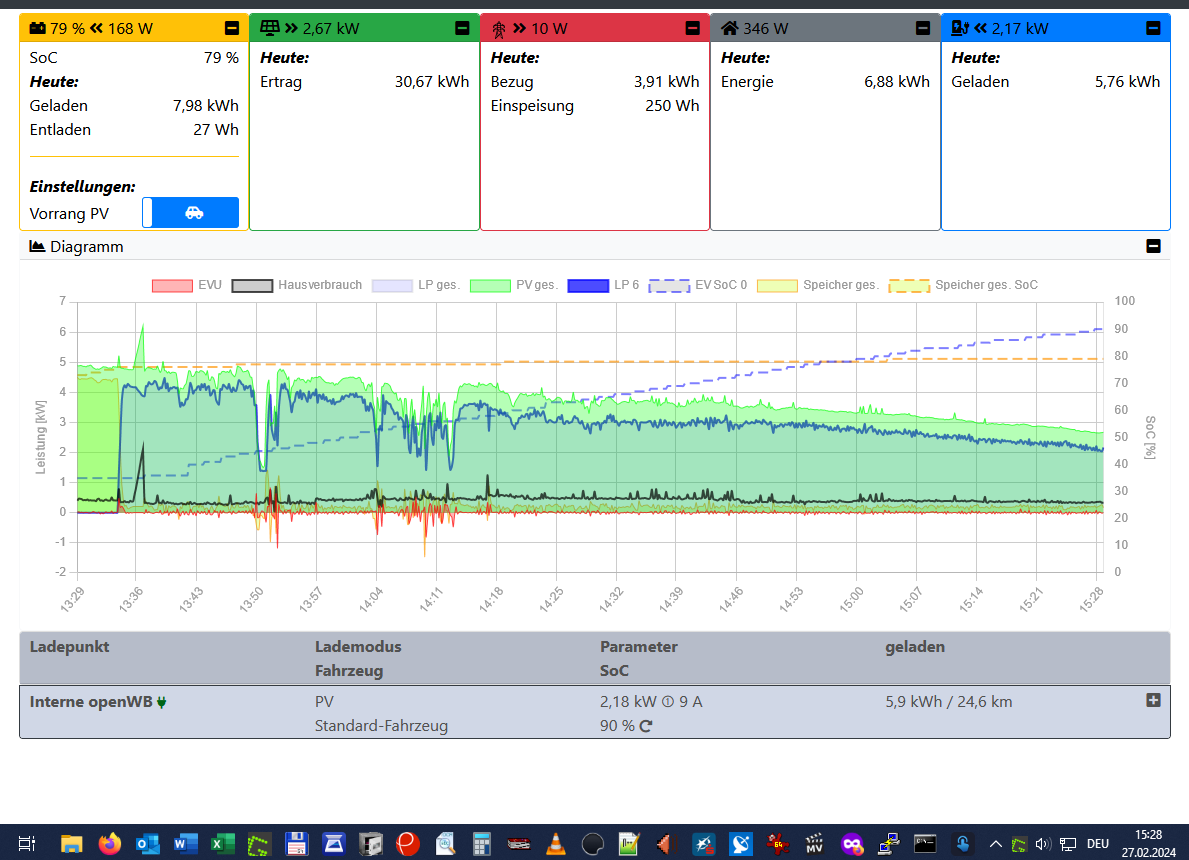Click the volume speaker tray icon

pyautogui.click(x=1043, y=844)
